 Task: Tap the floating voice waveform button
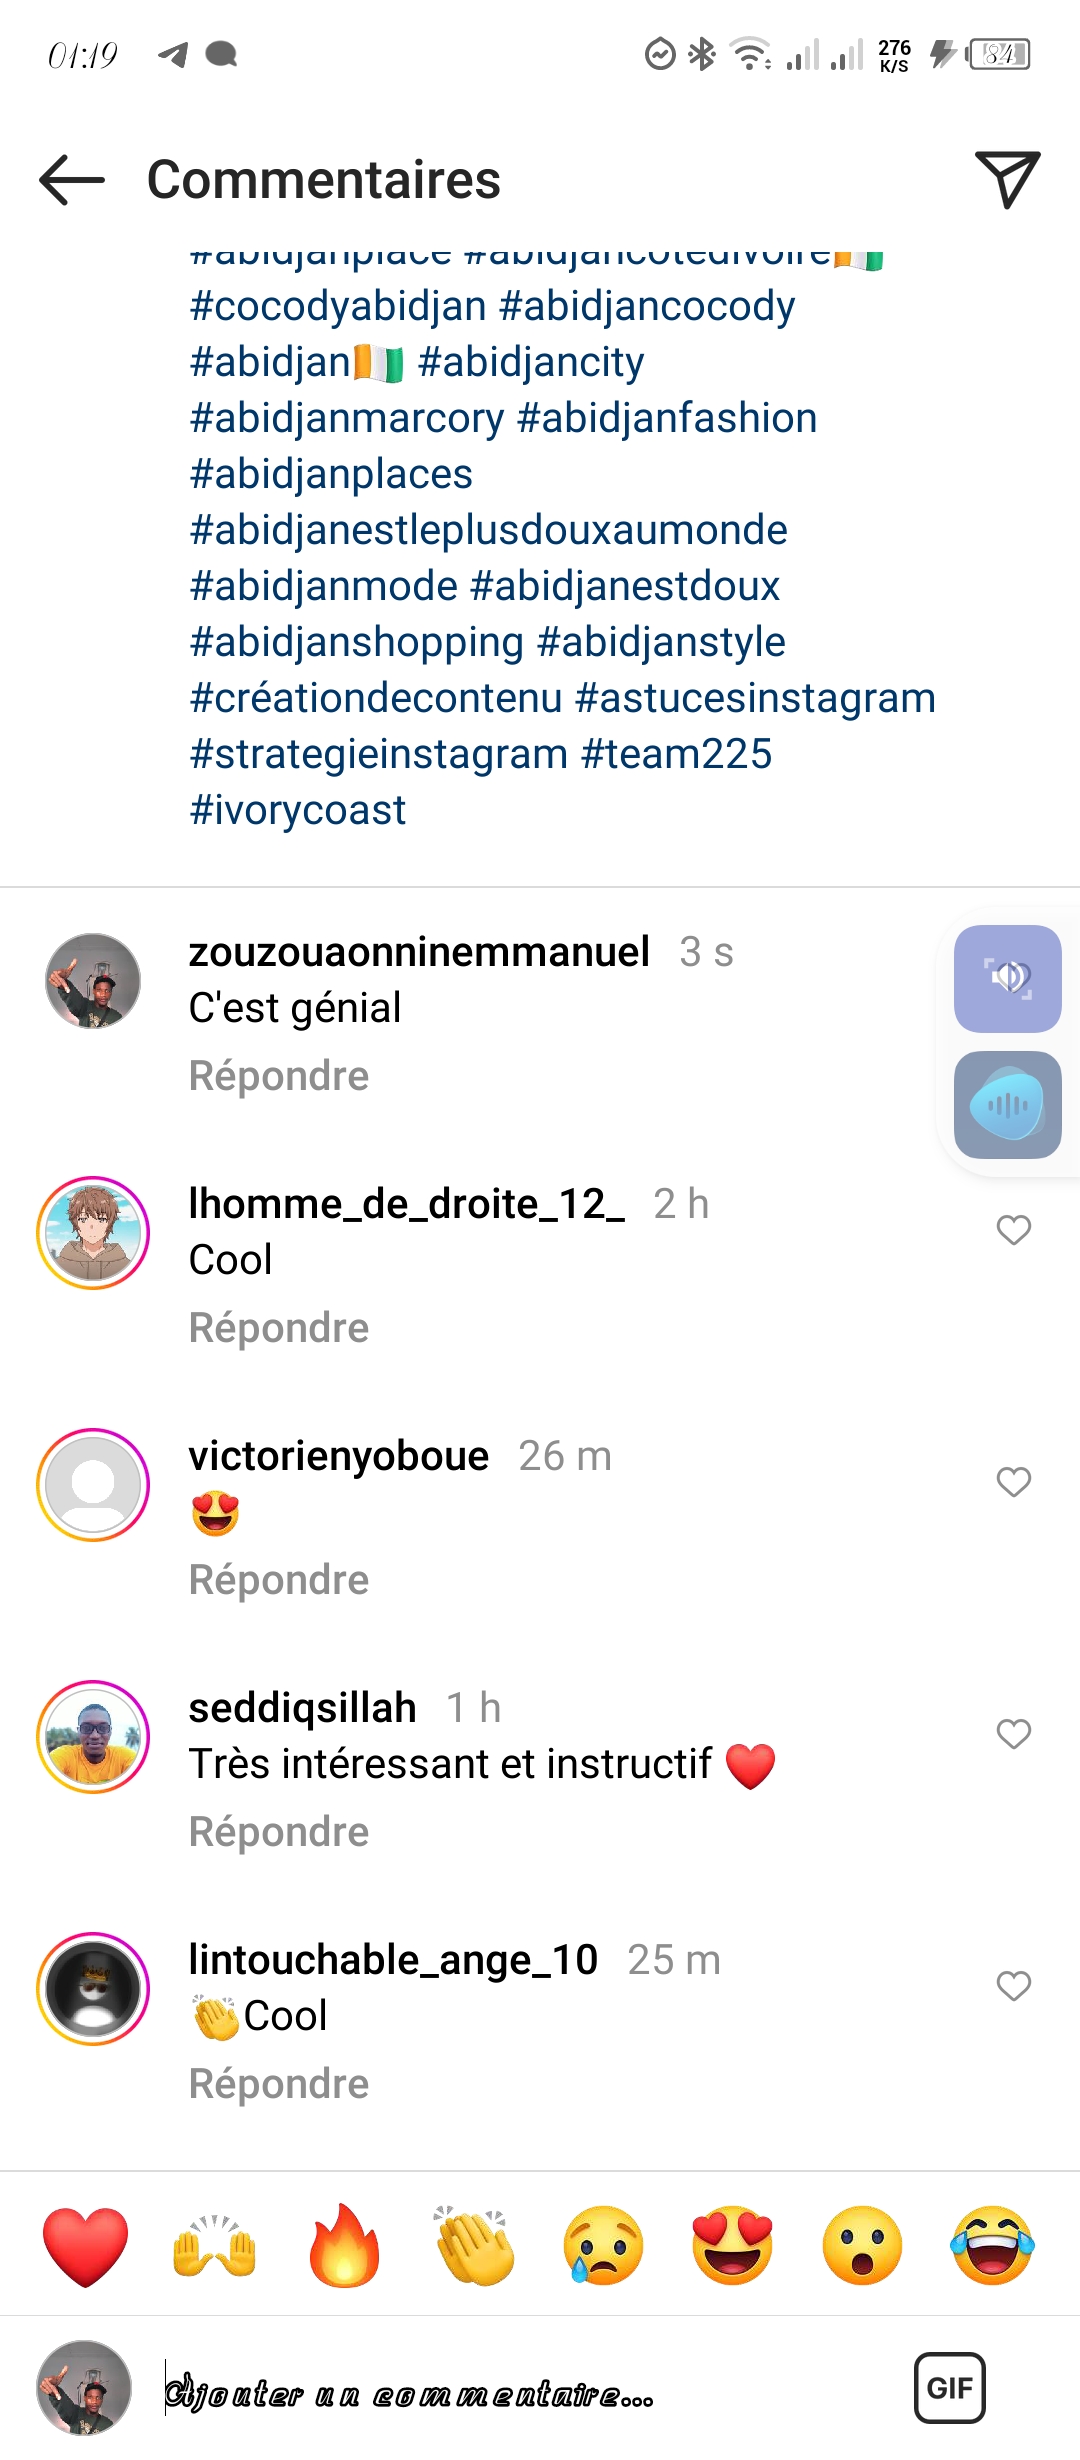(x=1007, y=1105)
